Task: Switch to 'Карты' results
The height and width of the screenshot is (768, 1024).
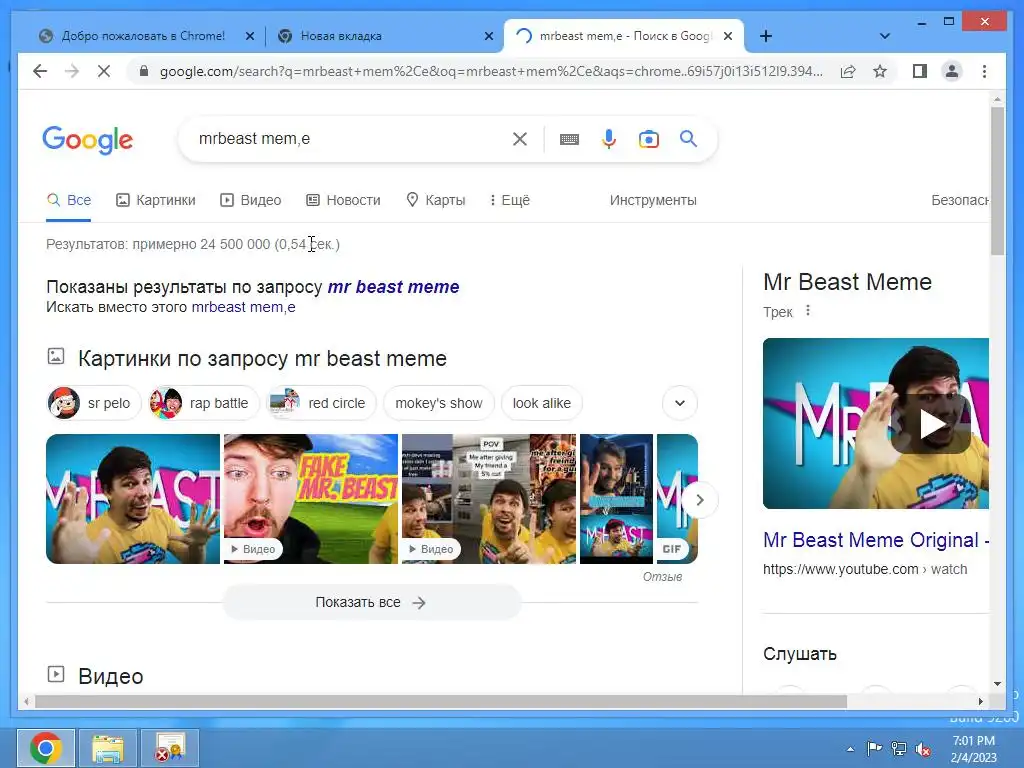Action: click(x=436, y=200)
